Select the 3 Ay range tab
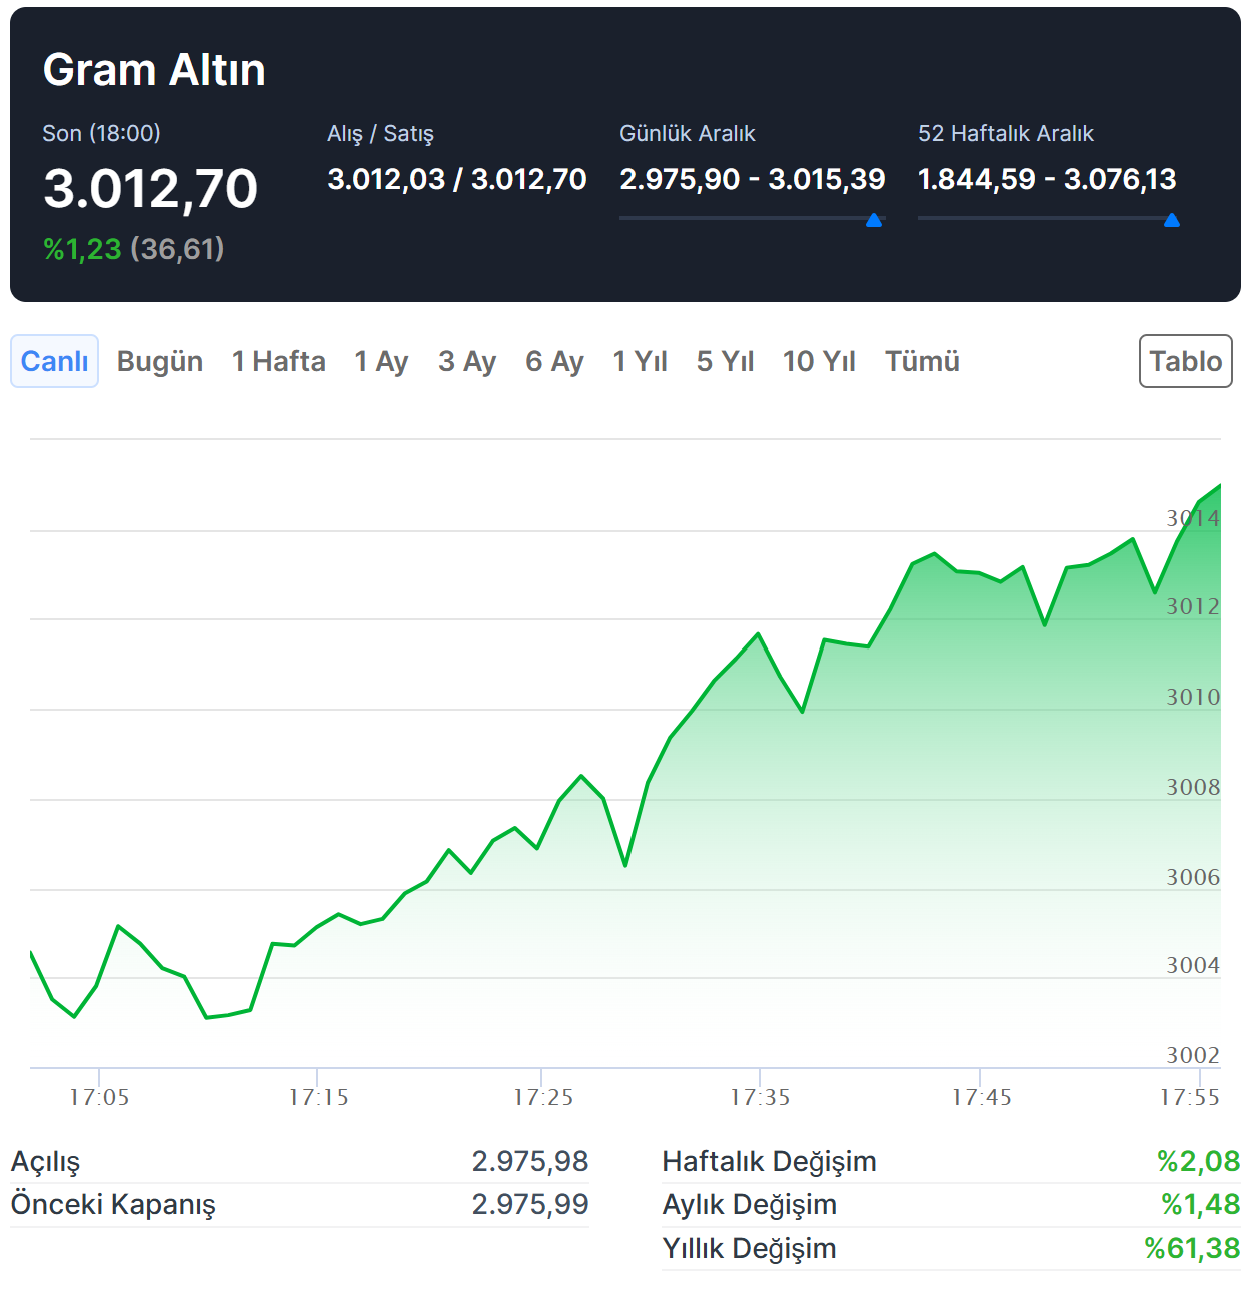The image size is (1258, 1292). click(x=467, y=361)
